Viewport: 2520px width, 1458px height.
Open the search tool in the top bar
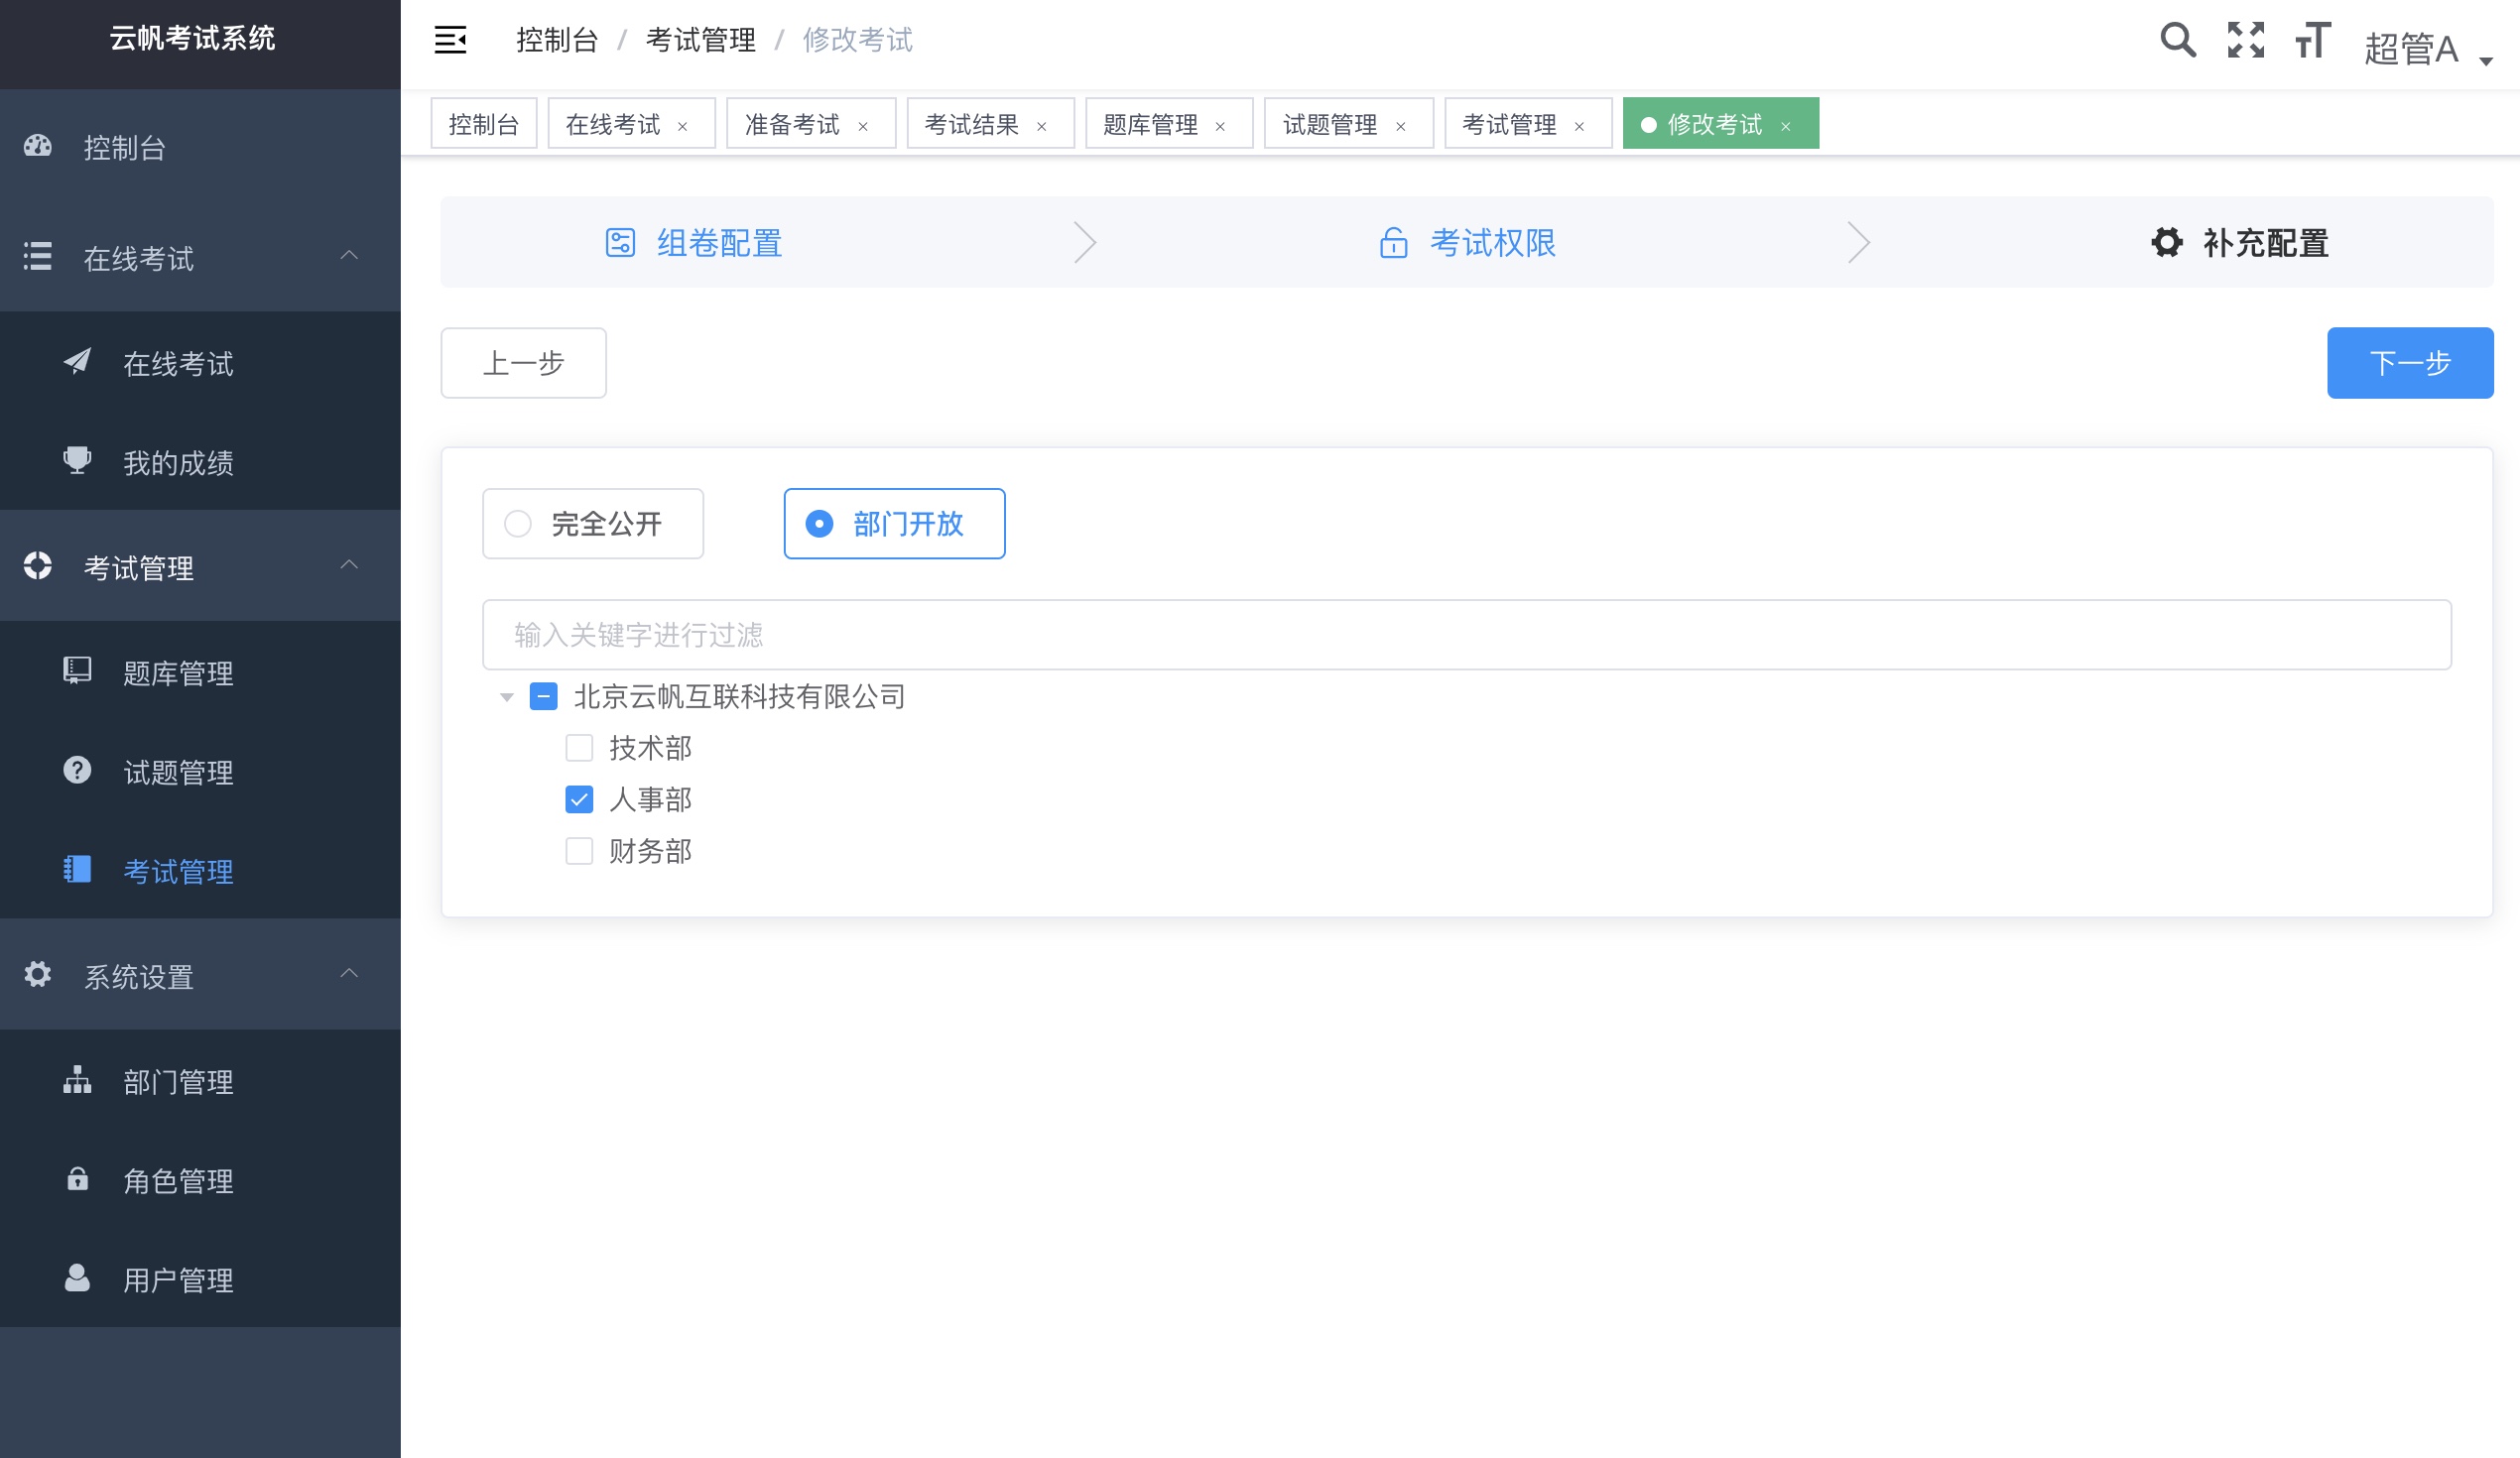tap(2176, 41)
